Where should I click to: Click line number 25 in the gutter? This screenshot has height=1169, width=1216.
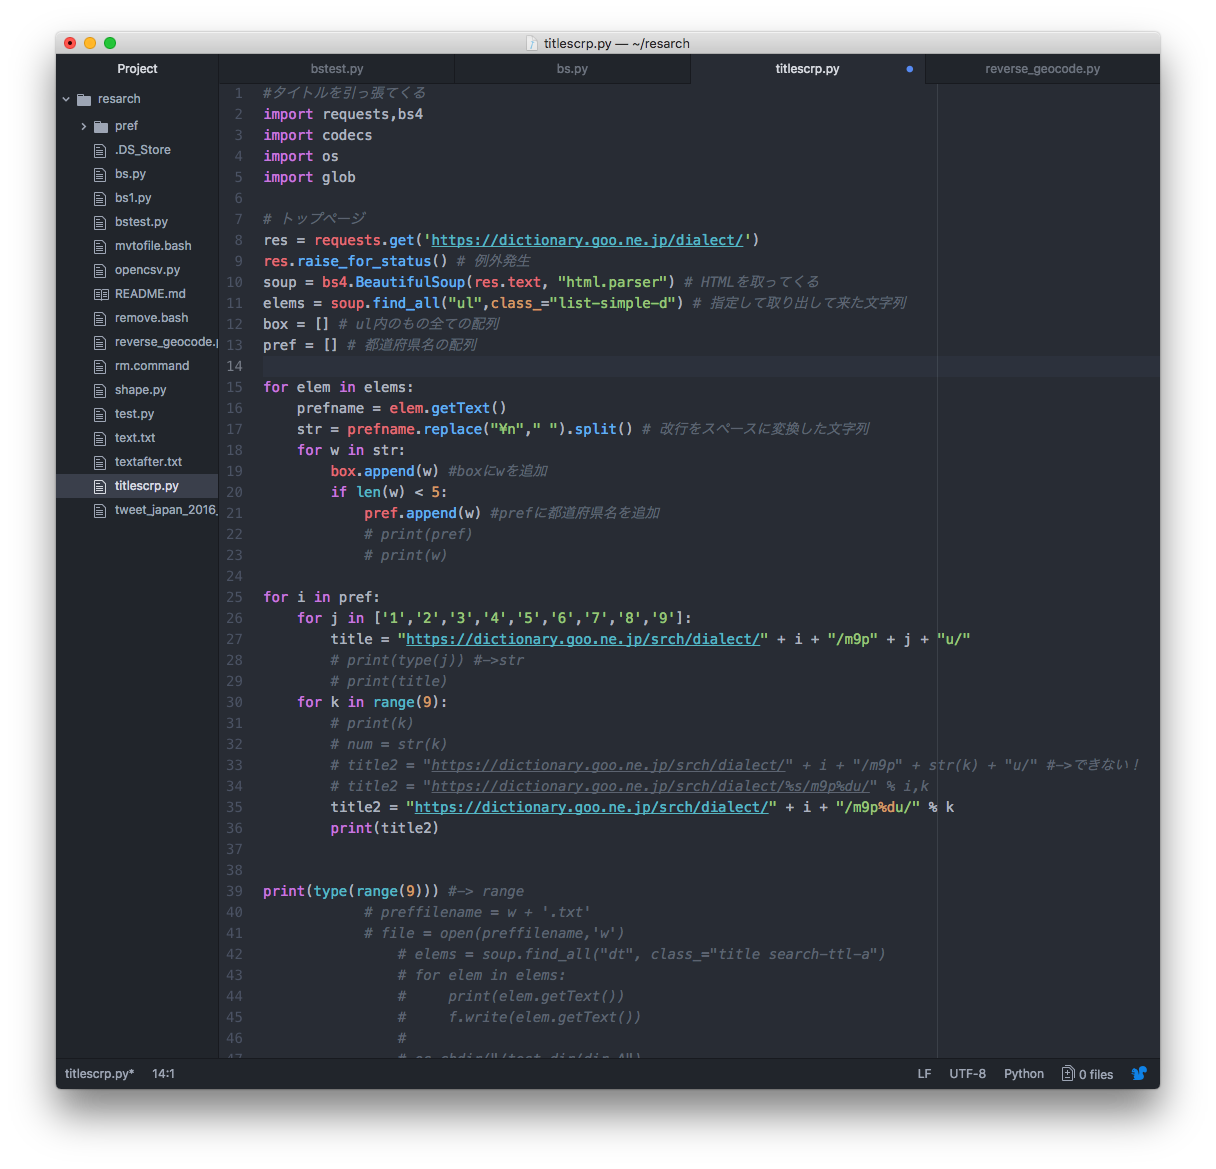(234, 597)
